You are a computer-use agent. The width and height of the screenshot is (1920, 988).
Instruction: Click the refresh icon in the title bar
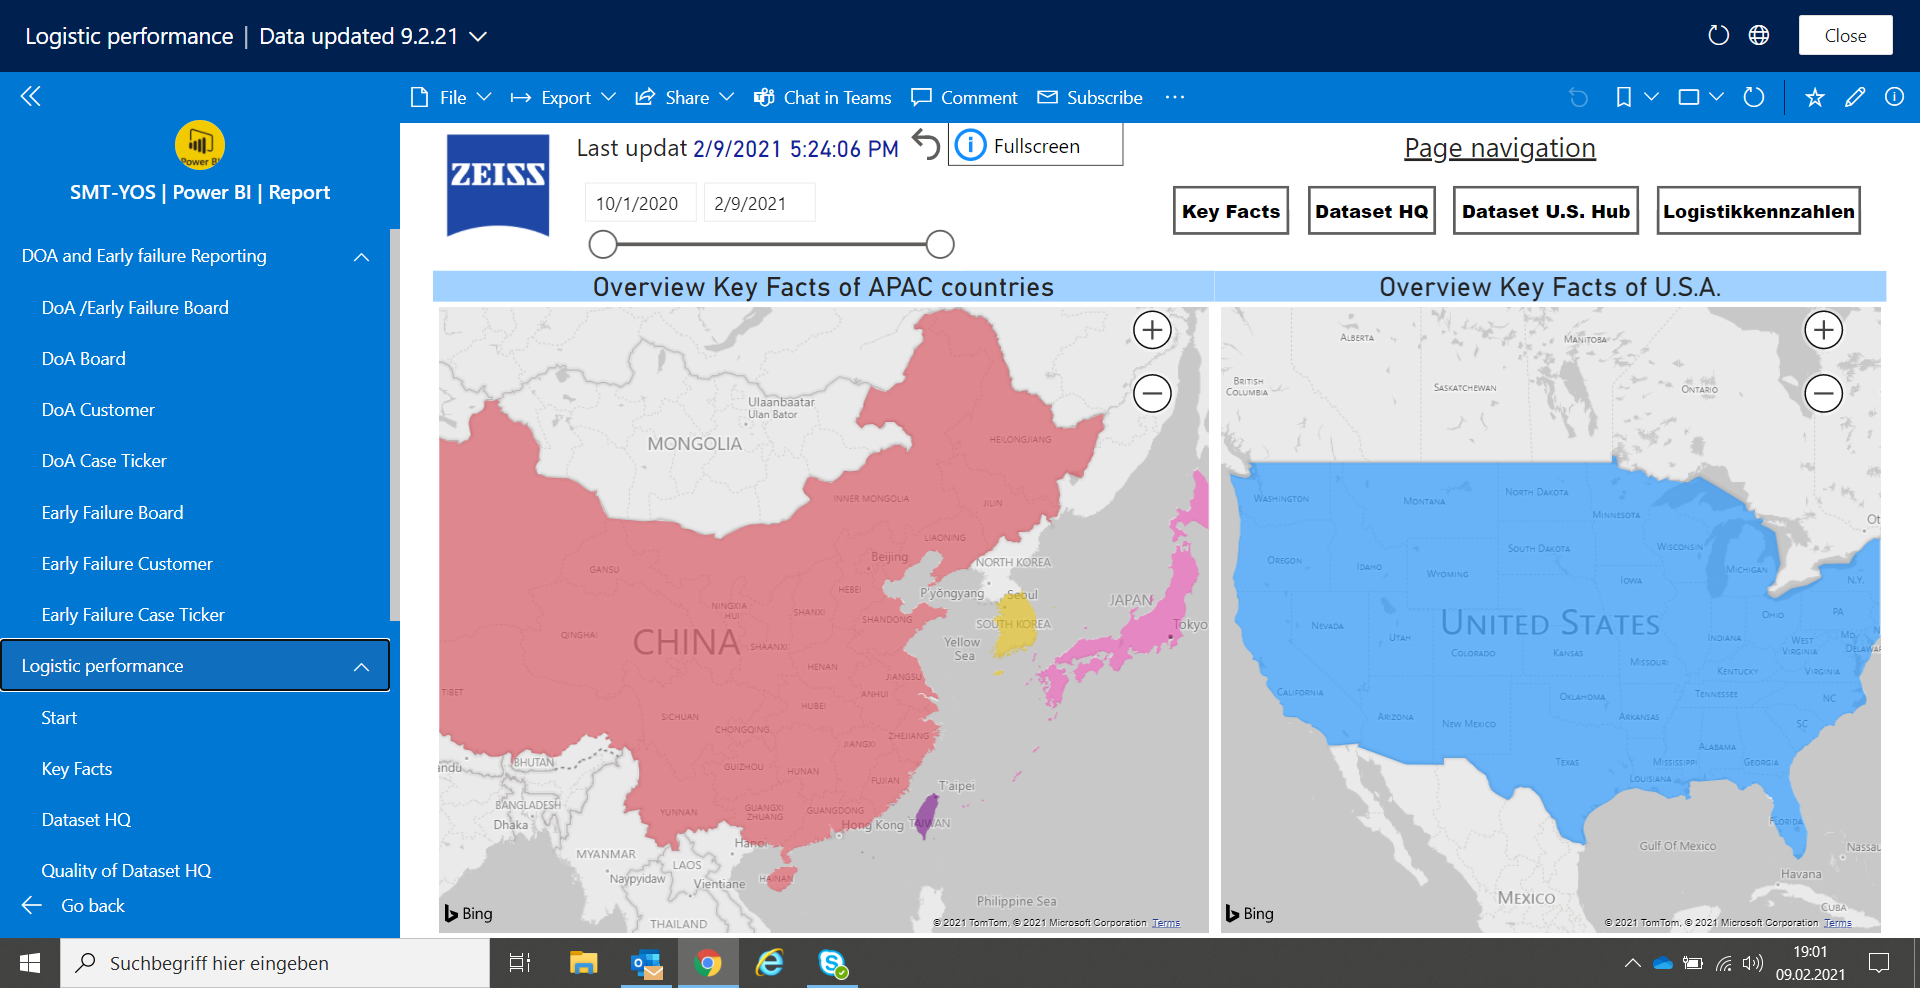point(1718,36)
